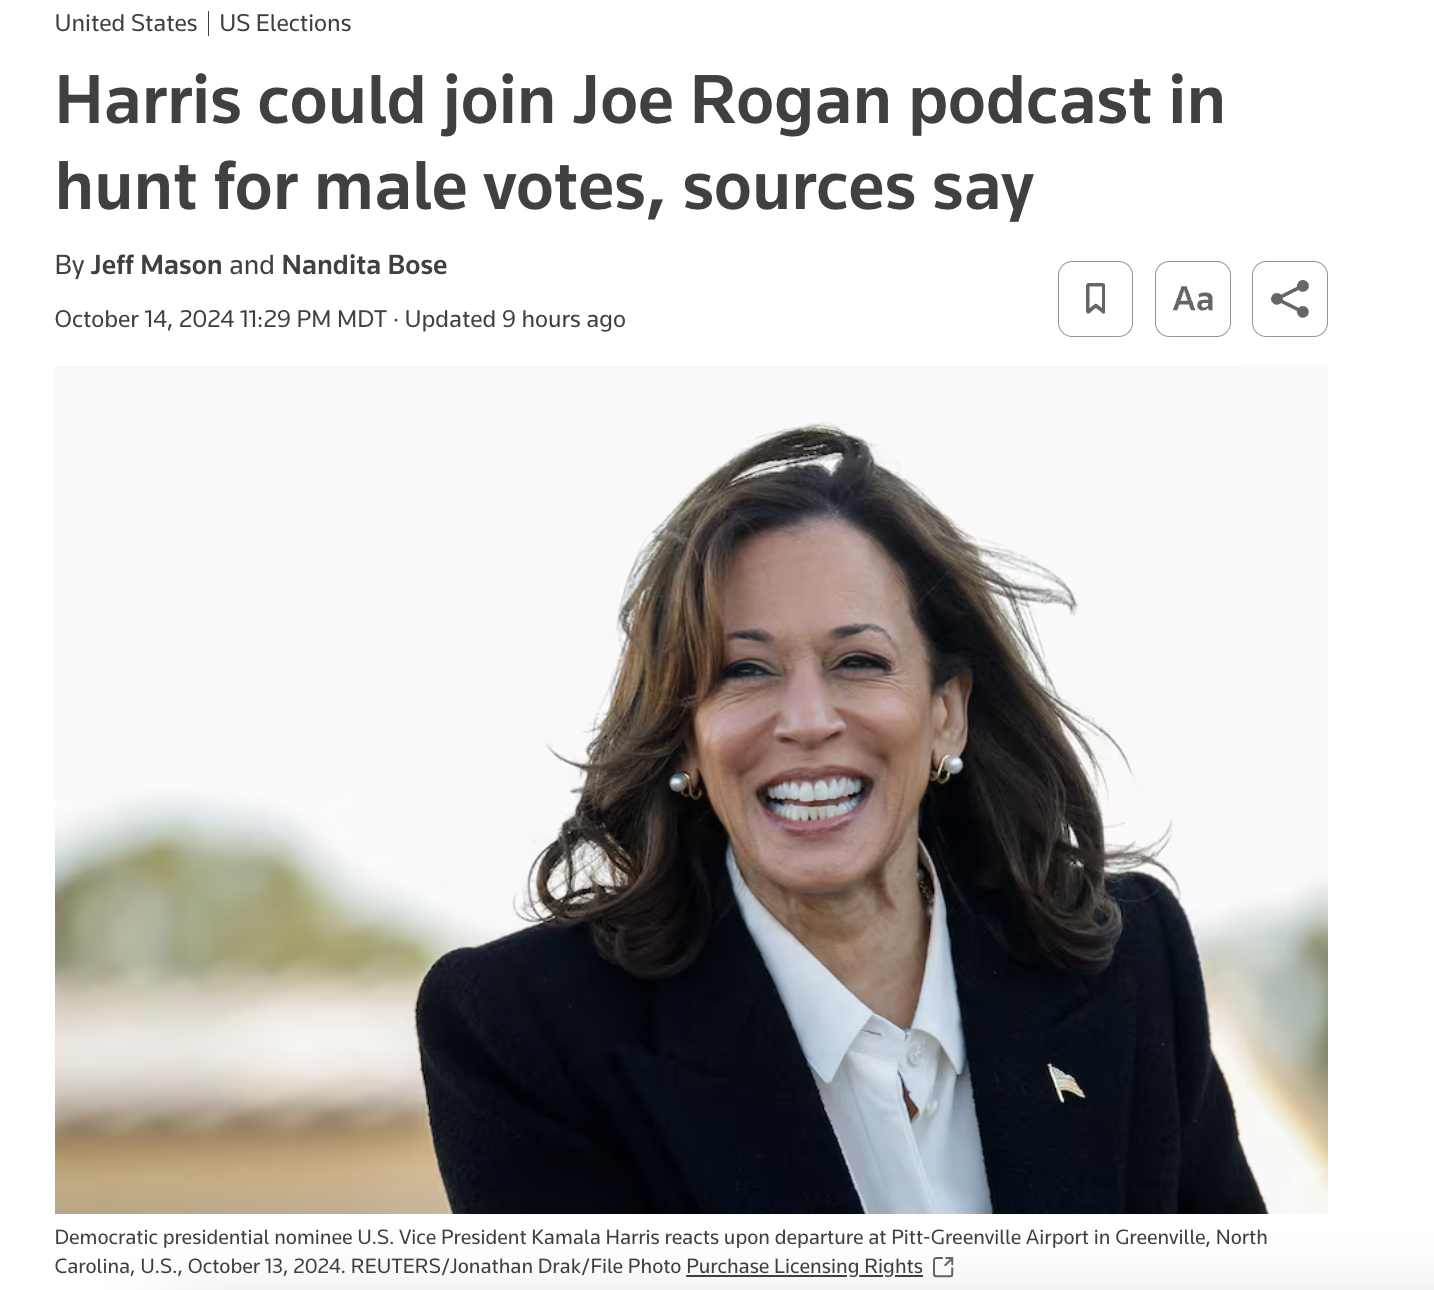Image resolution: width=1434 pixels, height=1290 pixels.
Task: Click the article headline about Joe Rogan podcast
Action: pos(640,143)
